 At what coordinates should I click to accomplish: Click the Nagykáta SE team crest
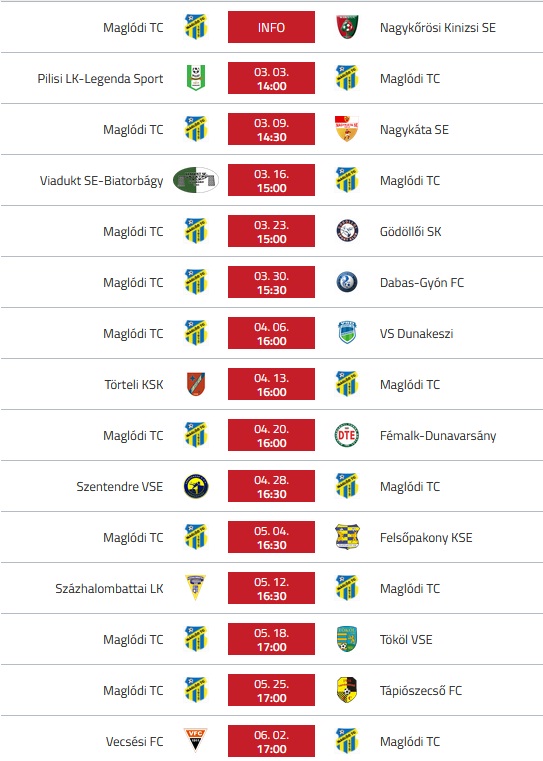(346, 129)
